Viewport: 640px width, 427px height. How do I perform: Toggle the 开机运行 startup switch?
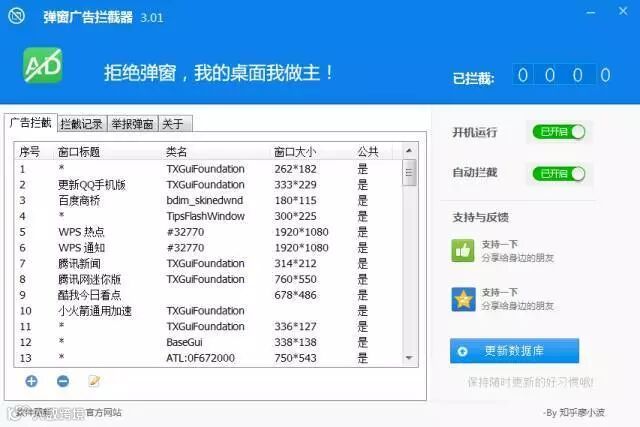coord(559,132)
